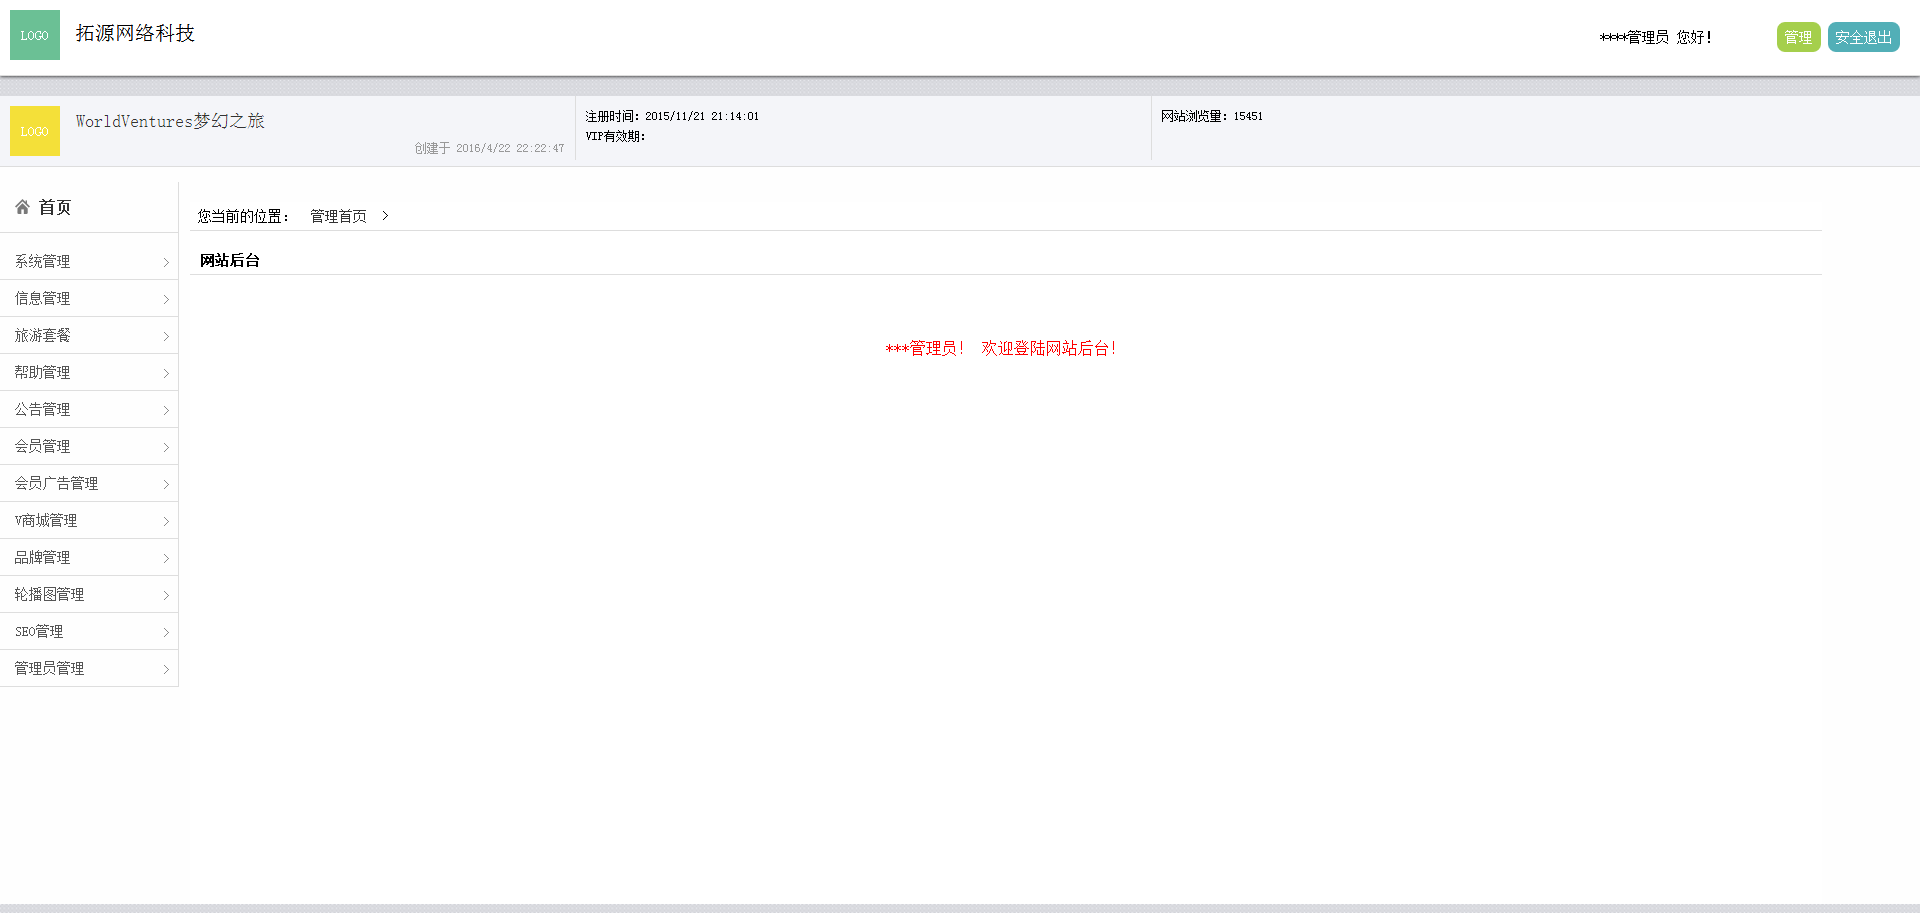Open the V商城管理 menu
The height and width of the screenshot is (913, 1920).
pos(89,520)
